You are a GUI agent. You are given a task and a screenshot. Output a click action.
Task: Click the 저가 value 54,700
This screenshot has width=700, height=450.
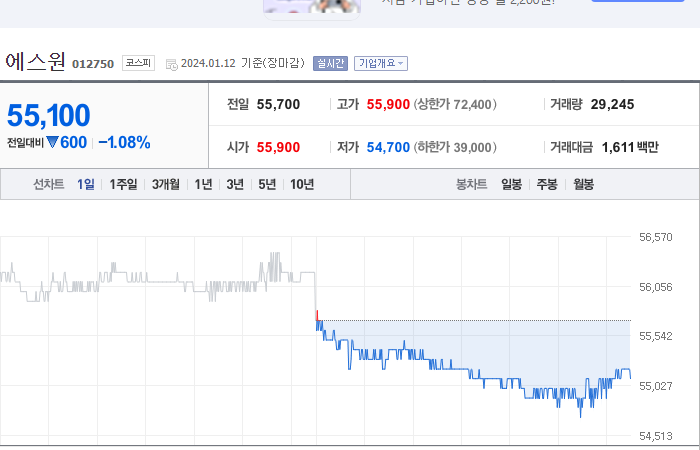tap(388, 147)
